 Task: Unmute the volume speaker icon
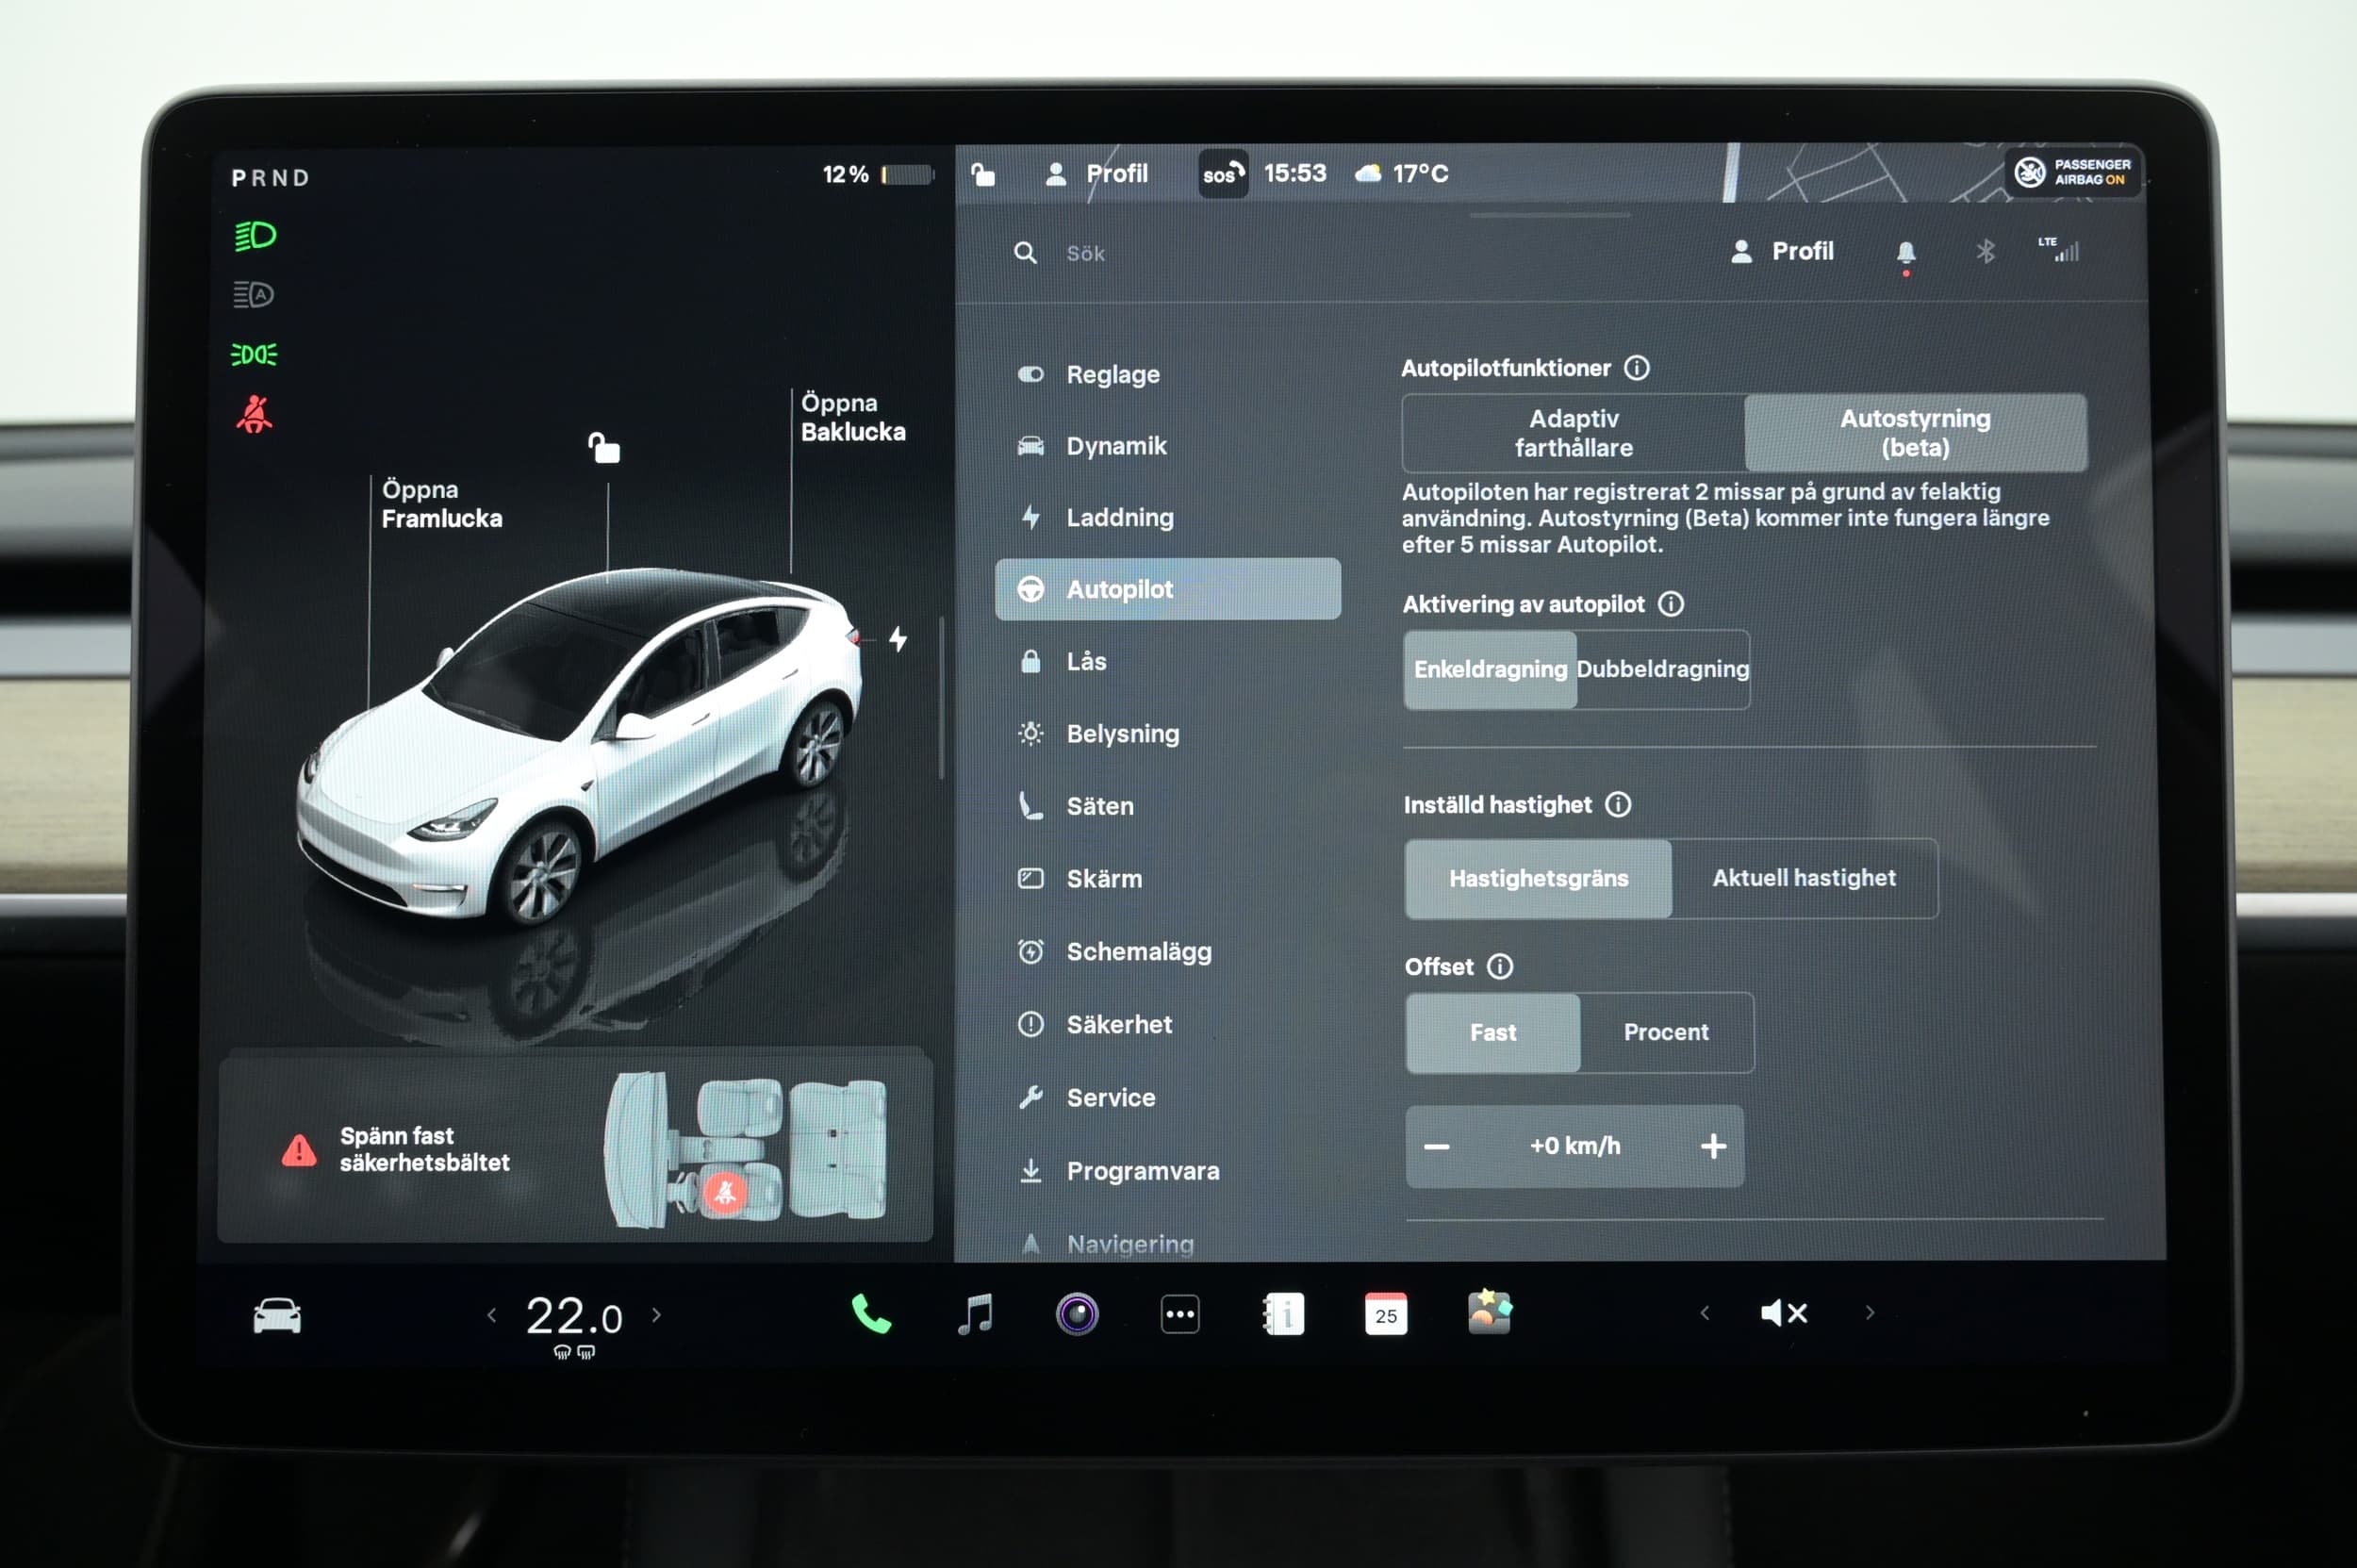tap(1784, 1313)
